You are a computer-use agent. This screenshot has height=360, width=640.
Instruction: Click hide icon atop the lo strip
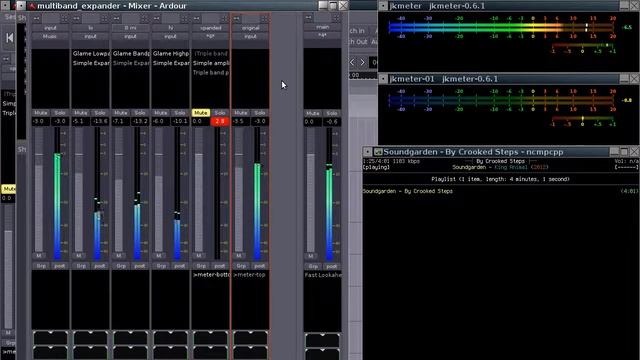(x=104, y=18)
